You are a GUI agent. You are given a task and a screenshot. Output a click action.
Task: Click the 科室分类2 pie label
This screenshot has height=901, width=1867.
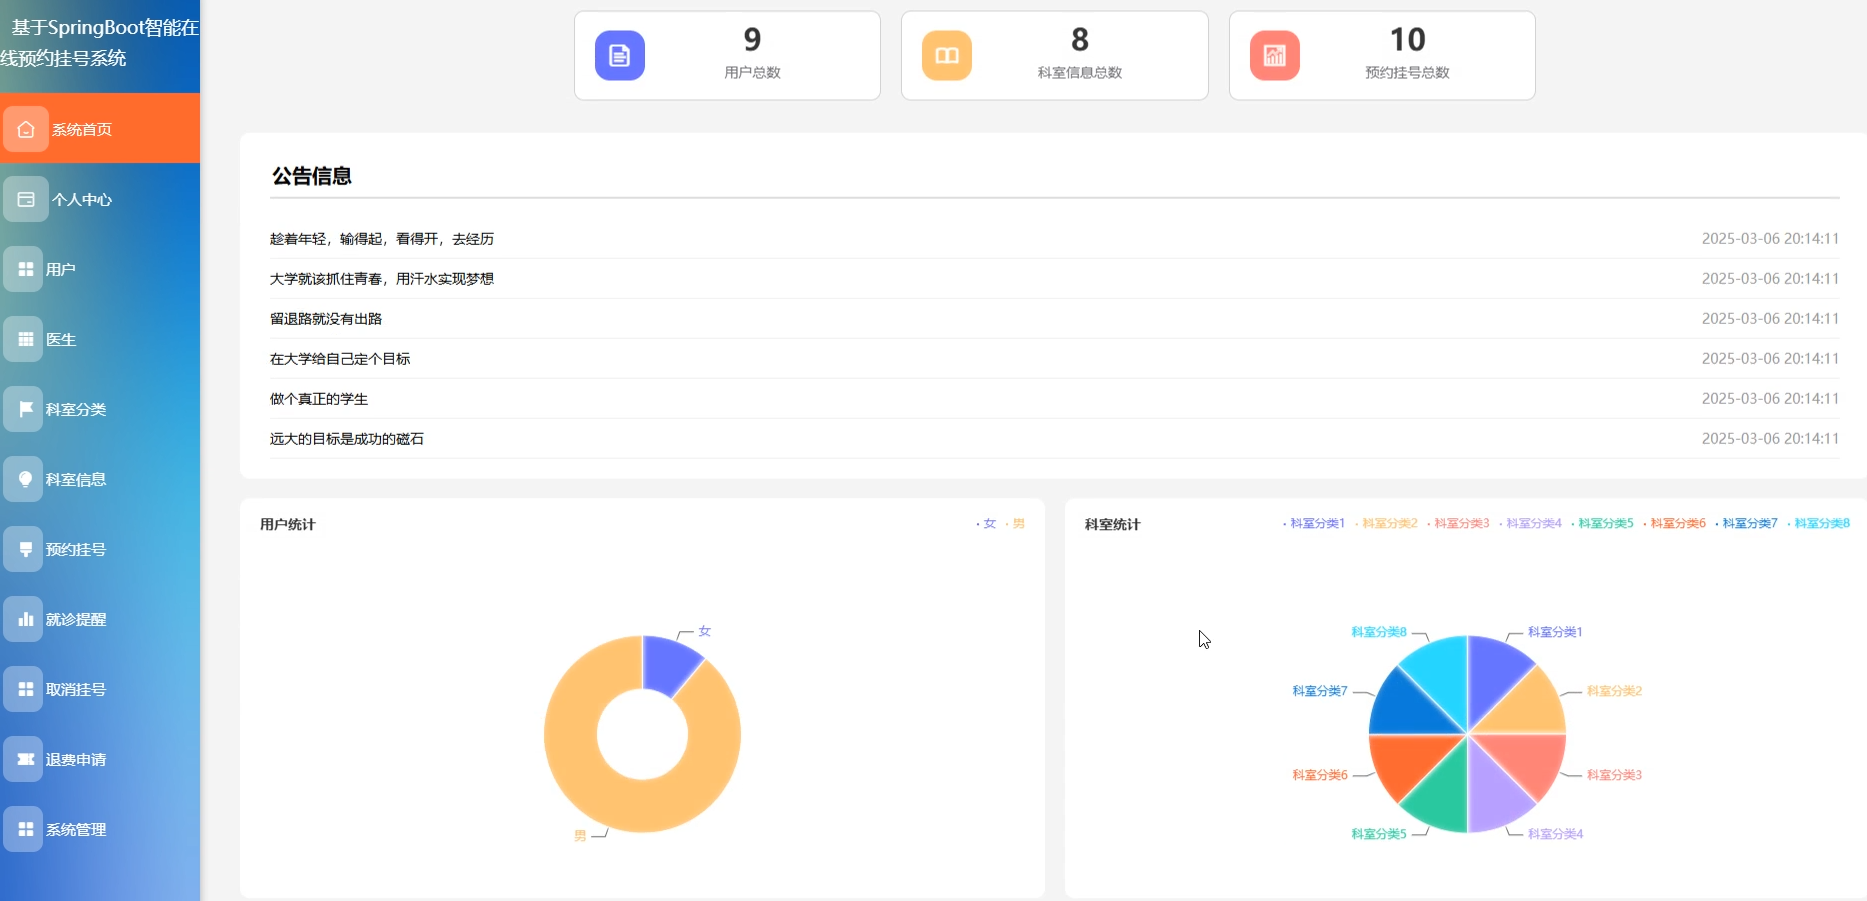[x=1615, y=691]
